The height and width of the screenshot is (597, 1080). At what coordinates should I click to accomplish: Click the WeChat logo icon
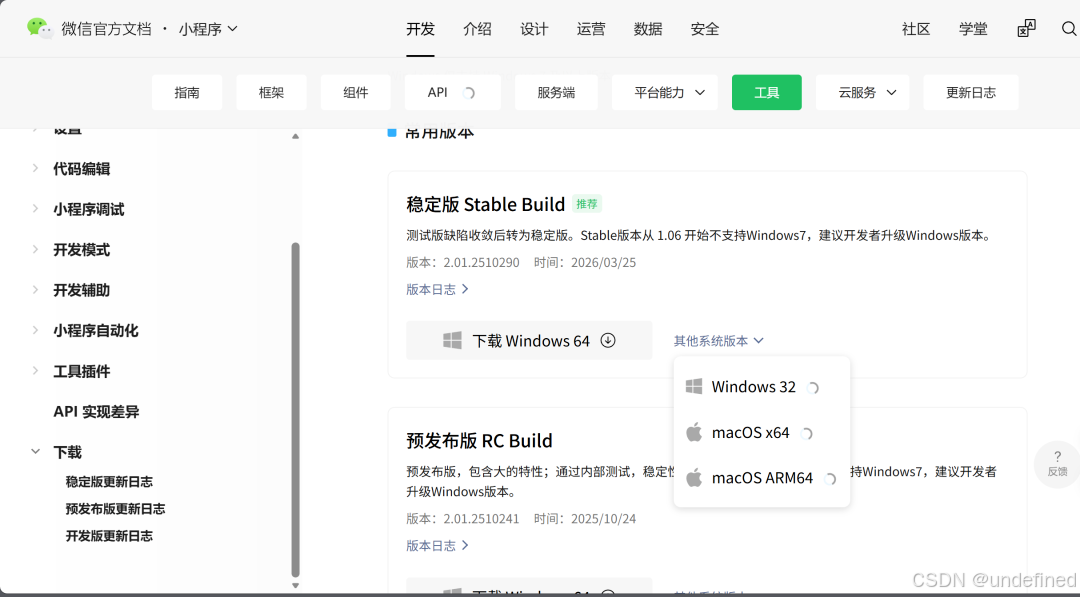[39, 28]
